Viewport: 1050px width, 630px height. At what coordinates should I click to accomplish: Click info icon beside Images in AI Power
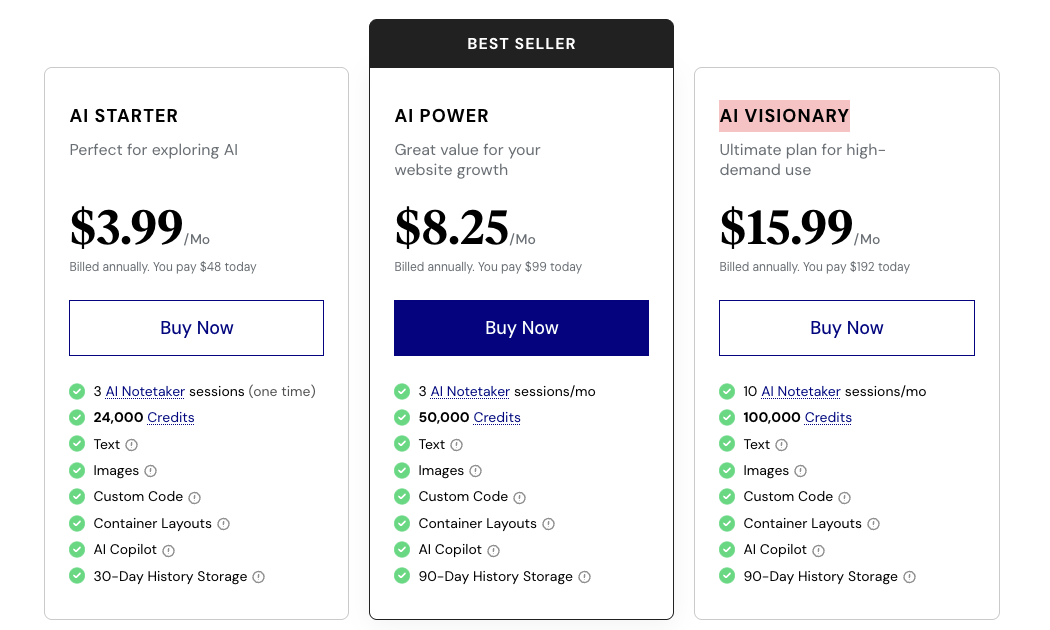[476, 471]
